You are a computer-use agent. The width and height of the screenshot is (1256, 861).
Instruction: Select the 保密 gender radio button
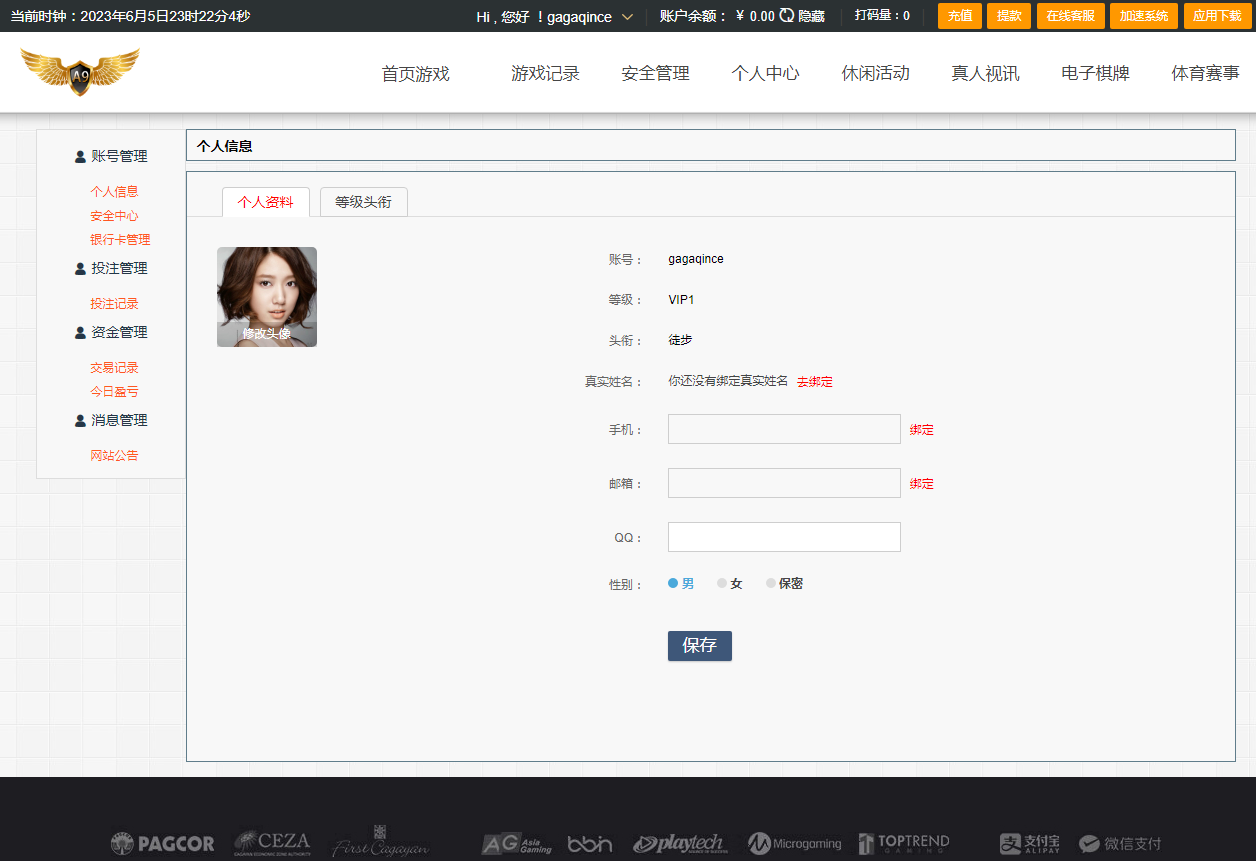point(771,583)
